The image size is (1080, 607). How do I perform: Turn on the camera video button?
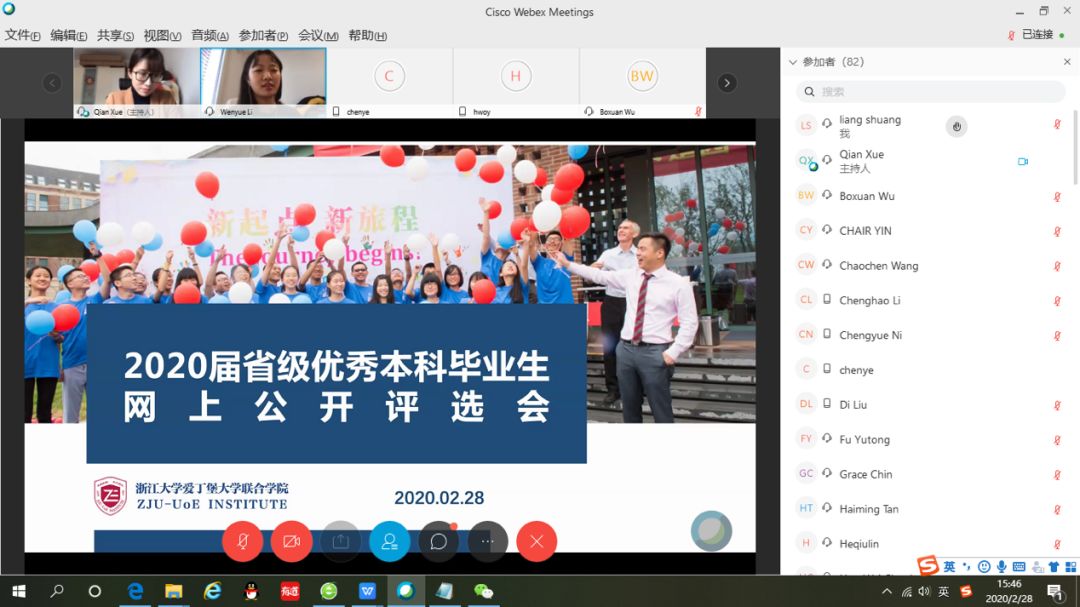291,541
